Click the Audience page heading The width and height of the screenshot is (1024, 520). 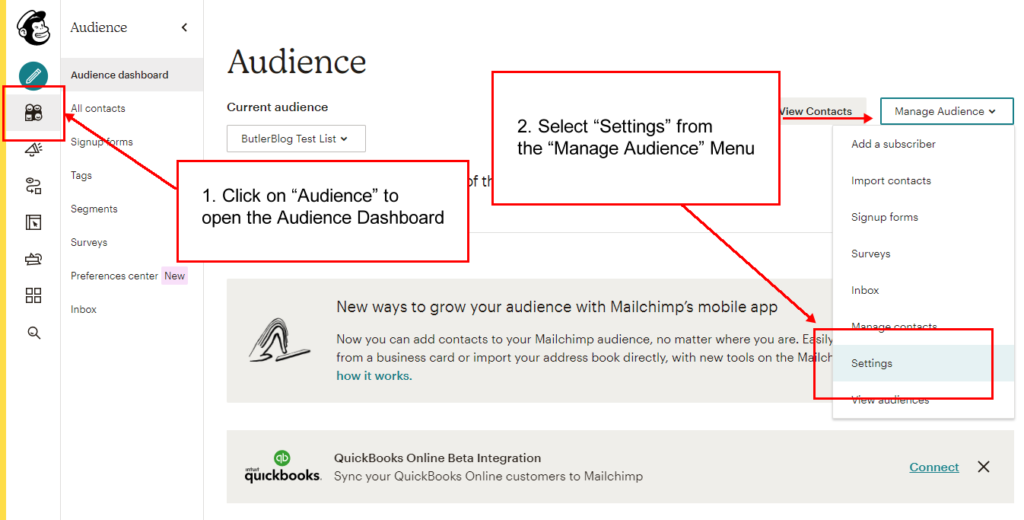point(296,62)
